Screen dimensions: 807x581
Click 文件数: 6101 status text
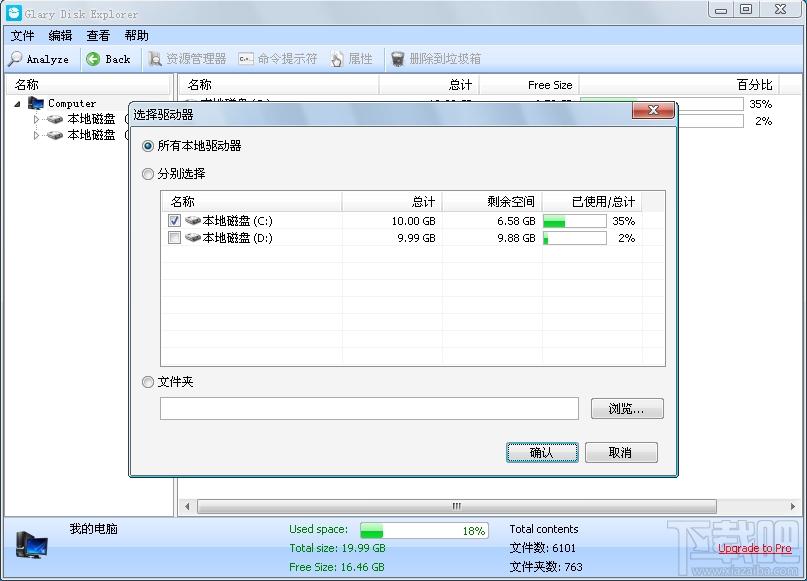pos(542,548)
